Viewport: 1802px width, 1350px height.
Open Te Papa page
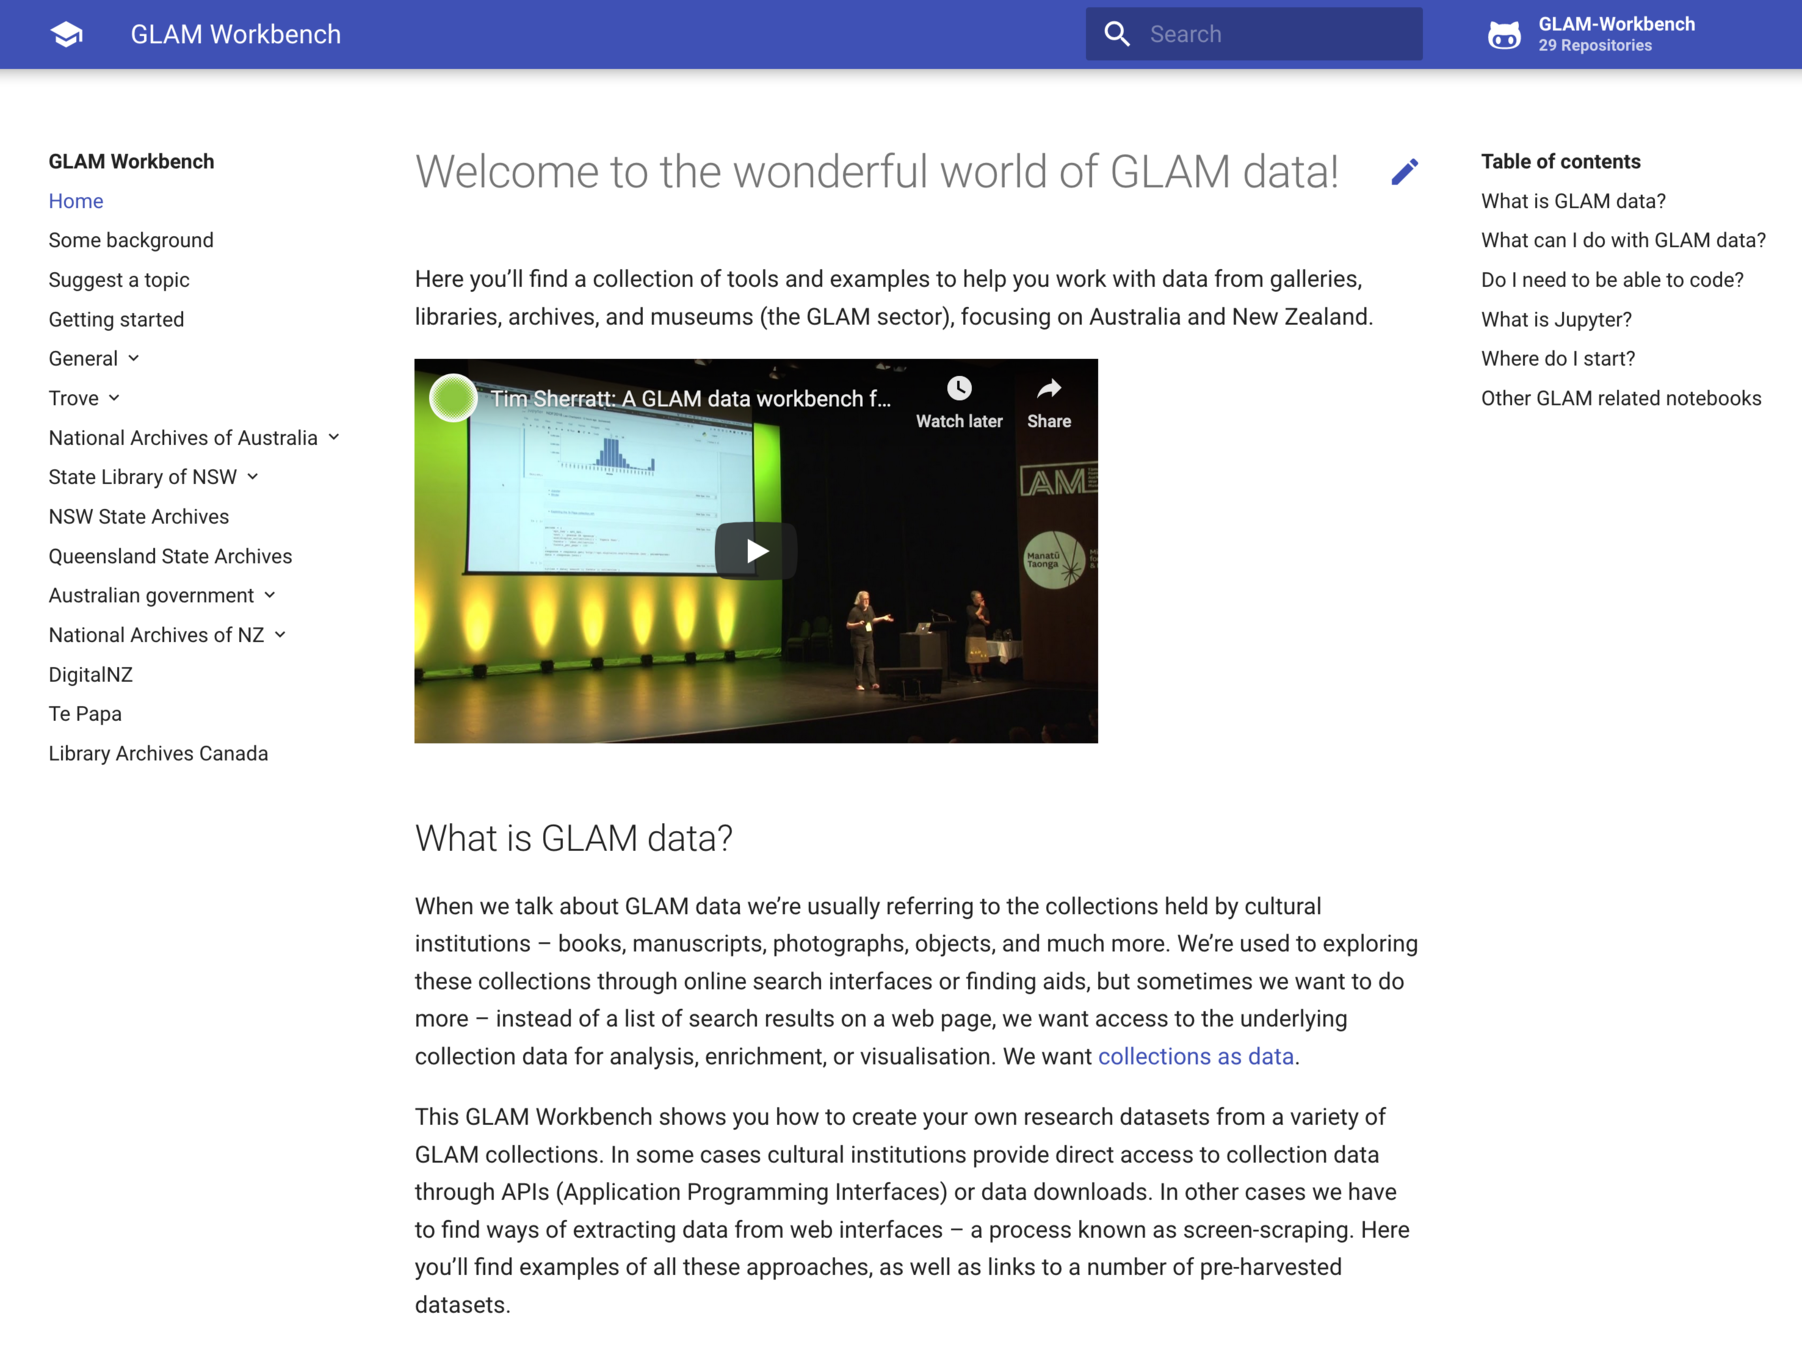pyautogui.click(x=85, y=714)
